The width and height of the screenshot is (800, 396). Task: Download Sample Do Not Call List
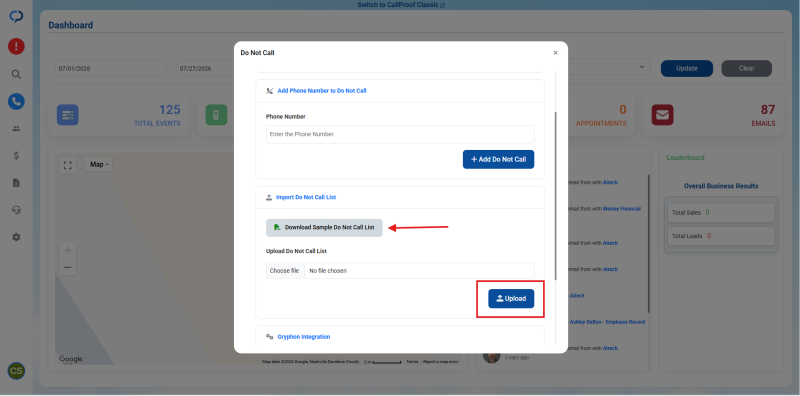click(x=324, y=228)
